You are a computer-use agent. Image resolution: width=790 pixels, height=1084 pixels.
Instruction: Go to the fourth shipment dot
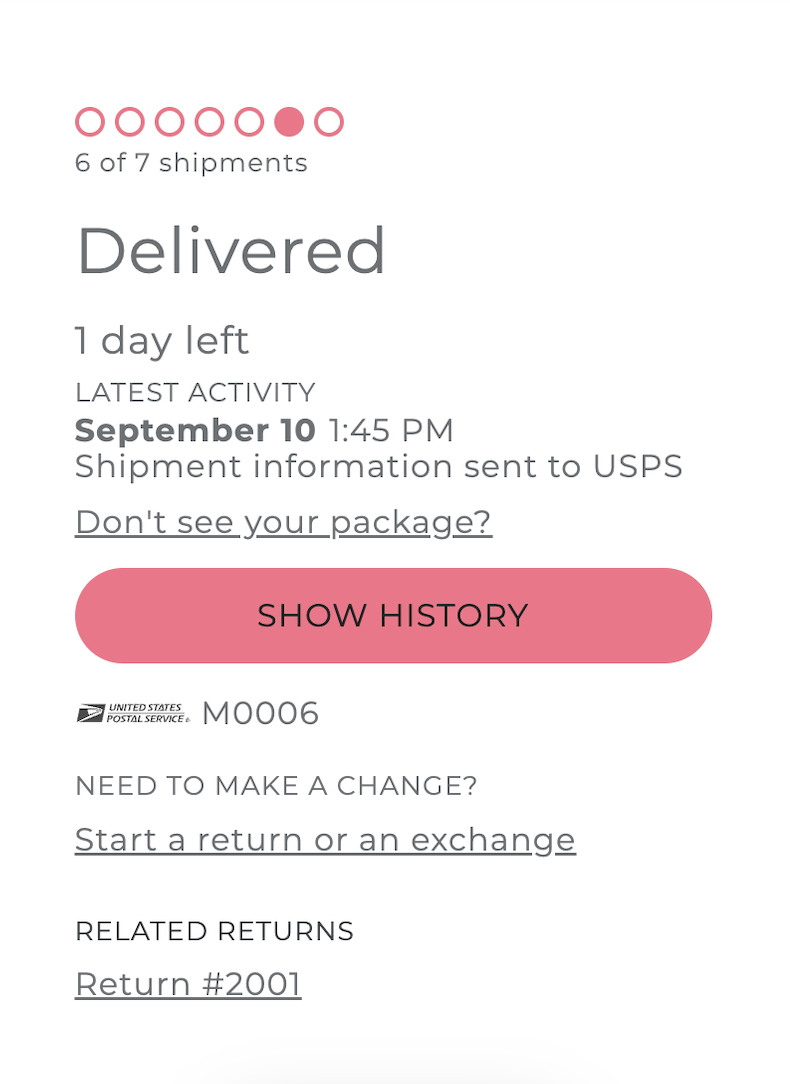(209, 122)
